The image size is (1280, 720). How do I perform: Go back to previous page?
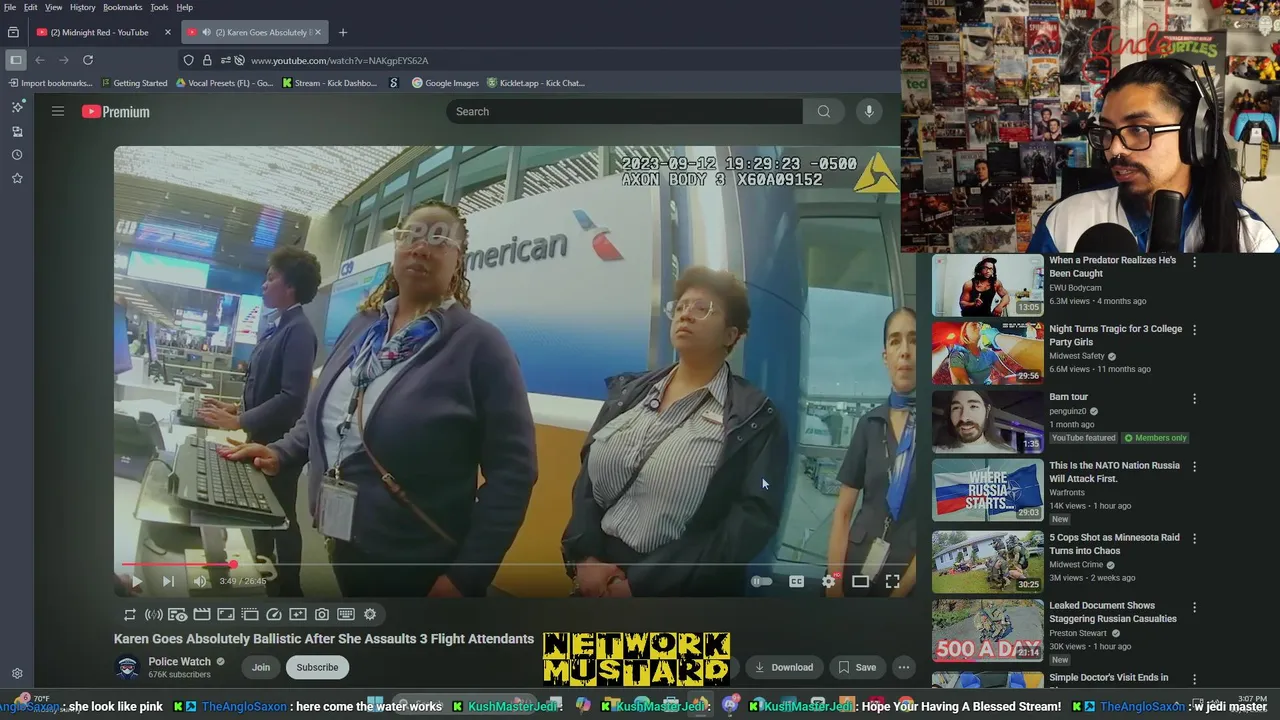click(x=40, y=60)
